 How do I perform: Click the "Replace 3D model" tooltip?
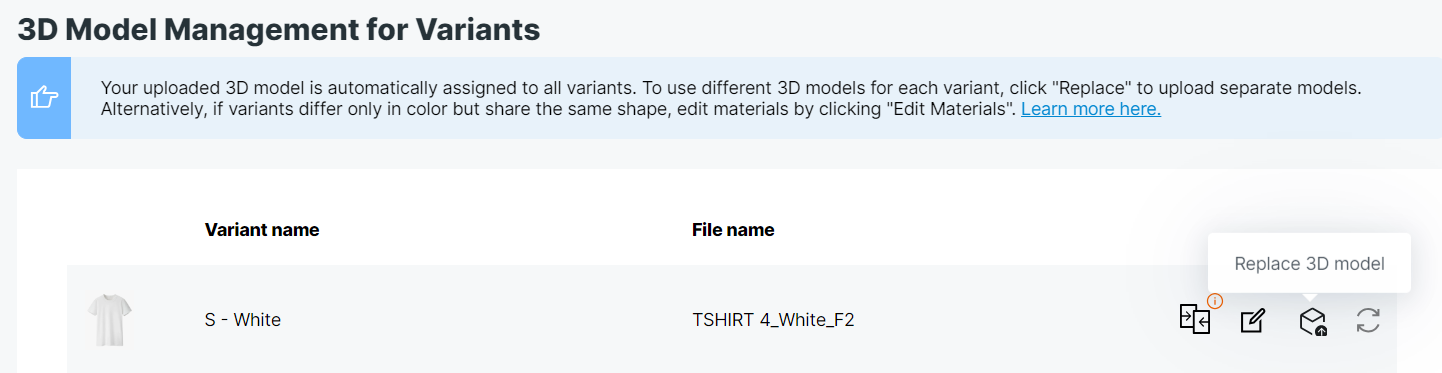(1309, 264)
